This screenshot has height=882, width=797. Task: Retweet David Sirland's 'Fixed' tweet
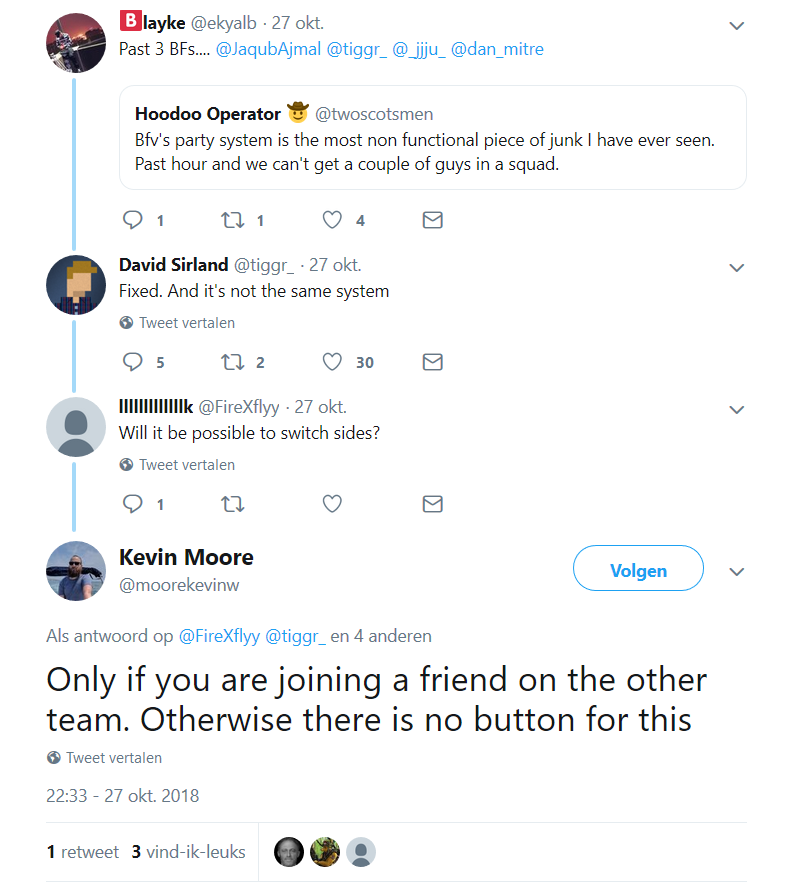pyautogui.click(x=232, y=362)
